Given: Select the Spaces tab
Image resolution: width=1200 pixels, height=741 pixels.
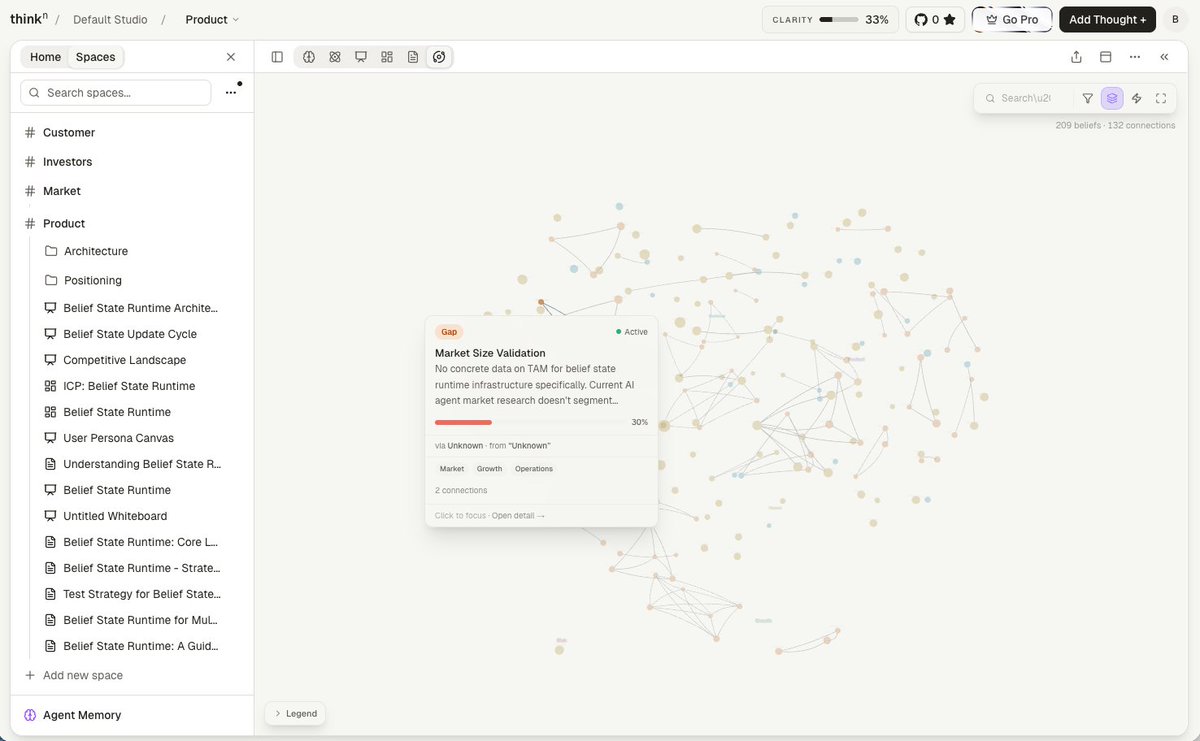Looking at the screenshot, I should pos(96,57).
